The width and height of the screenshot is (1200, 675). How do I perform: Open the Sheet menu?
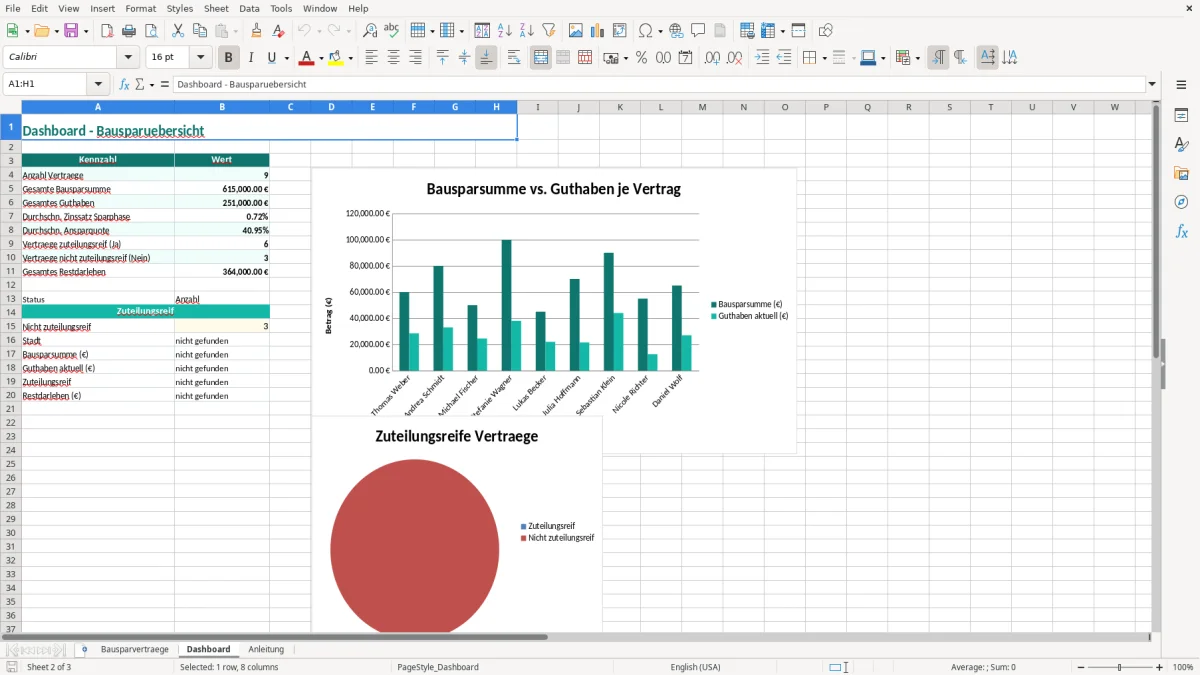pos(216,8)
